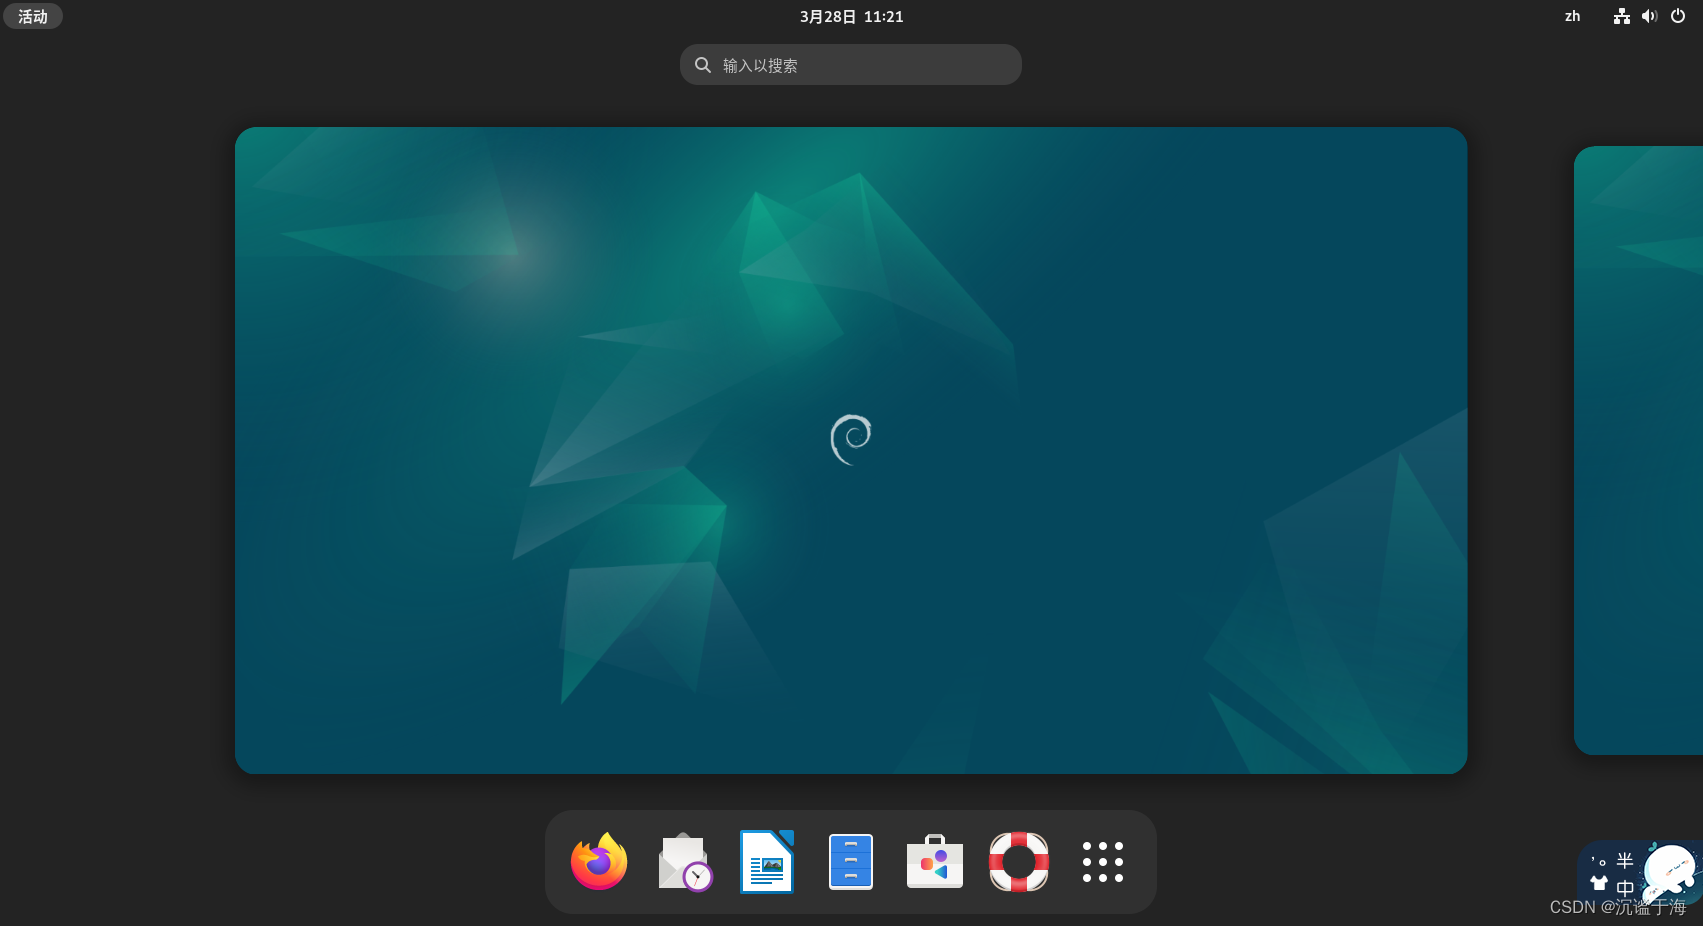Click the volume speaker icon
Viewport: 1703px width, 926px height.
1650,16
